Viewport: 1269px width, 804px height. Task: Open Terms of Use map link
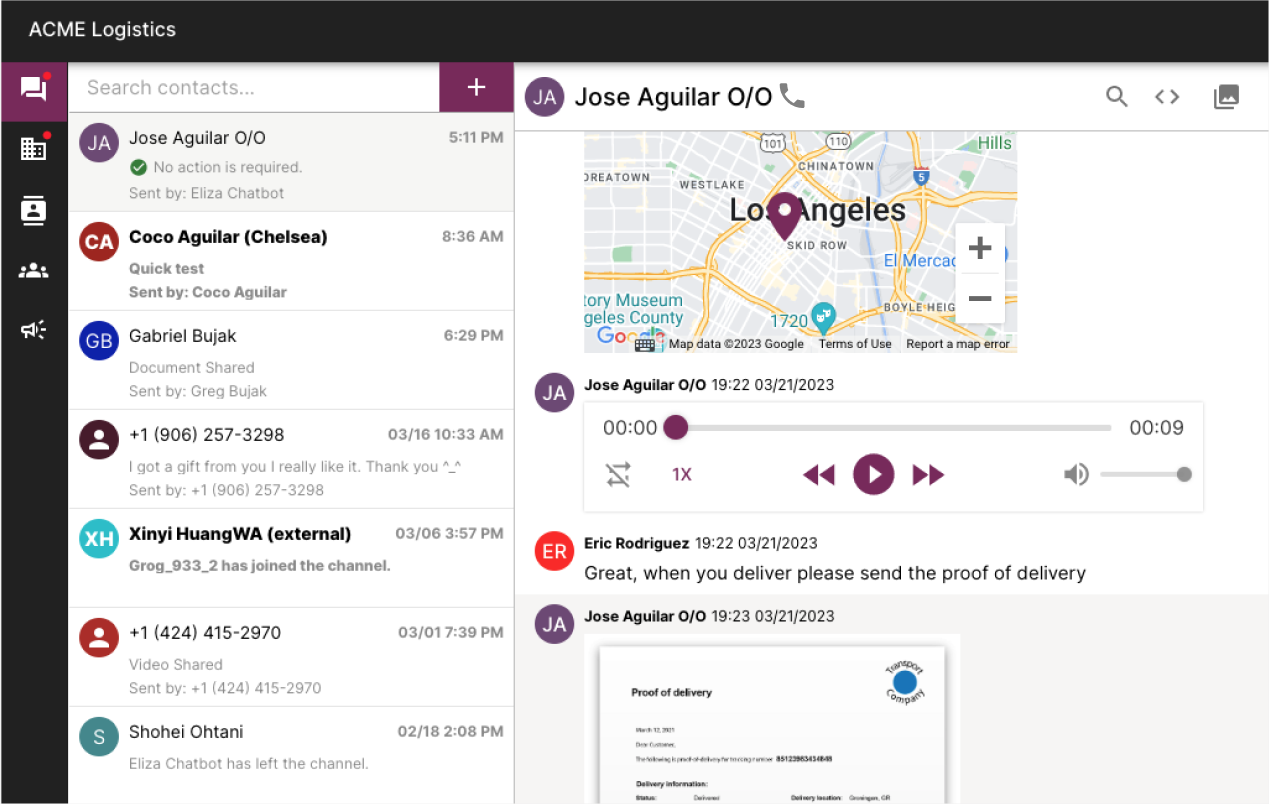855,344
